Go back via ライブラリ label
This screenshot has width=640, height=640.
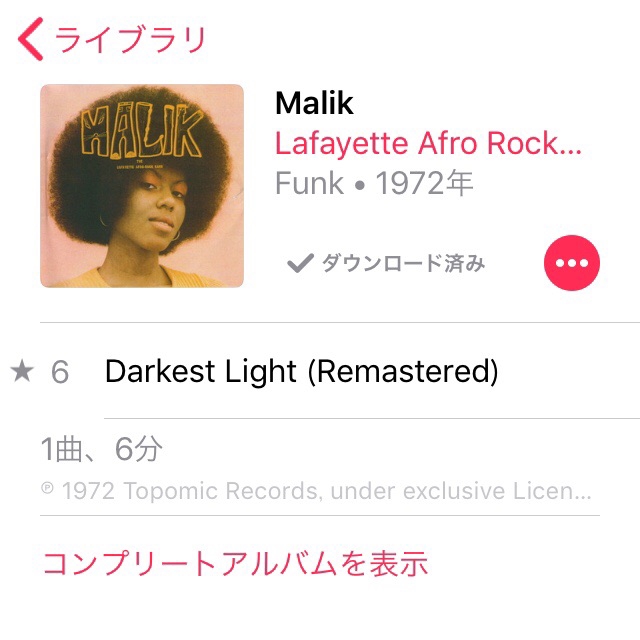[130, 40]
